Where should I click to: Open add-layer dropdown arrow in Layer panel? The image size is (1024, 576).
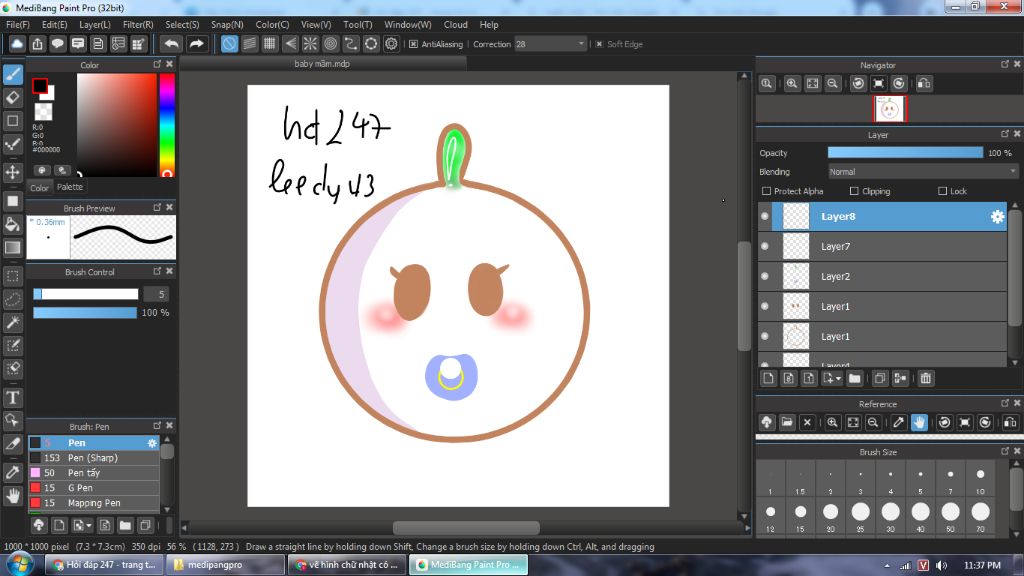click(x=838, y=379)
